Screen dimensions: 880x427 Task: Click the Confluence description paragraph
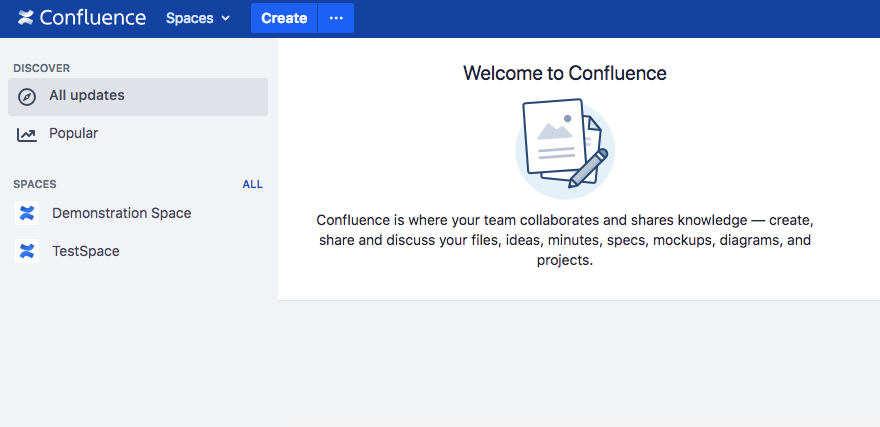coord(565,240)
